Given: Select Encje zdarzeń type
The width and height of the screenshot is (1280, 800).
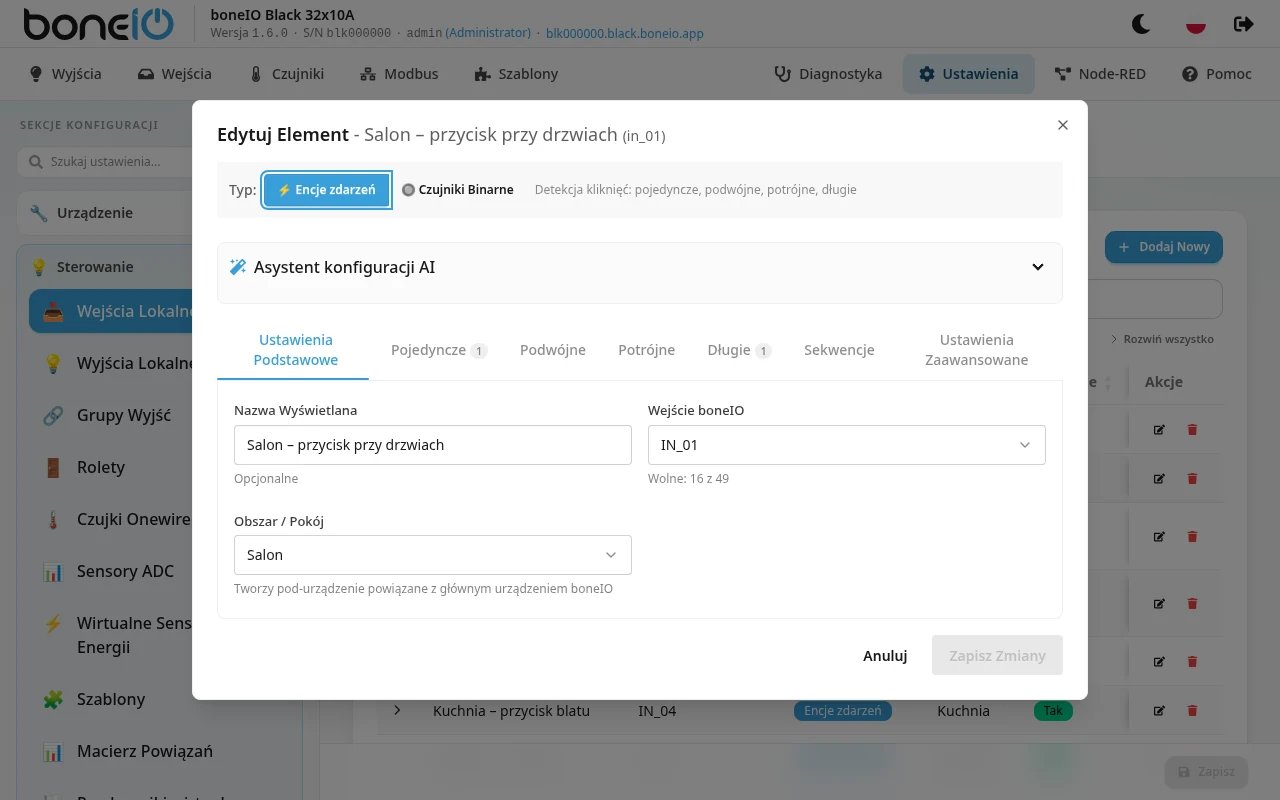Looking at the screenshot, I should pos(326,190).
